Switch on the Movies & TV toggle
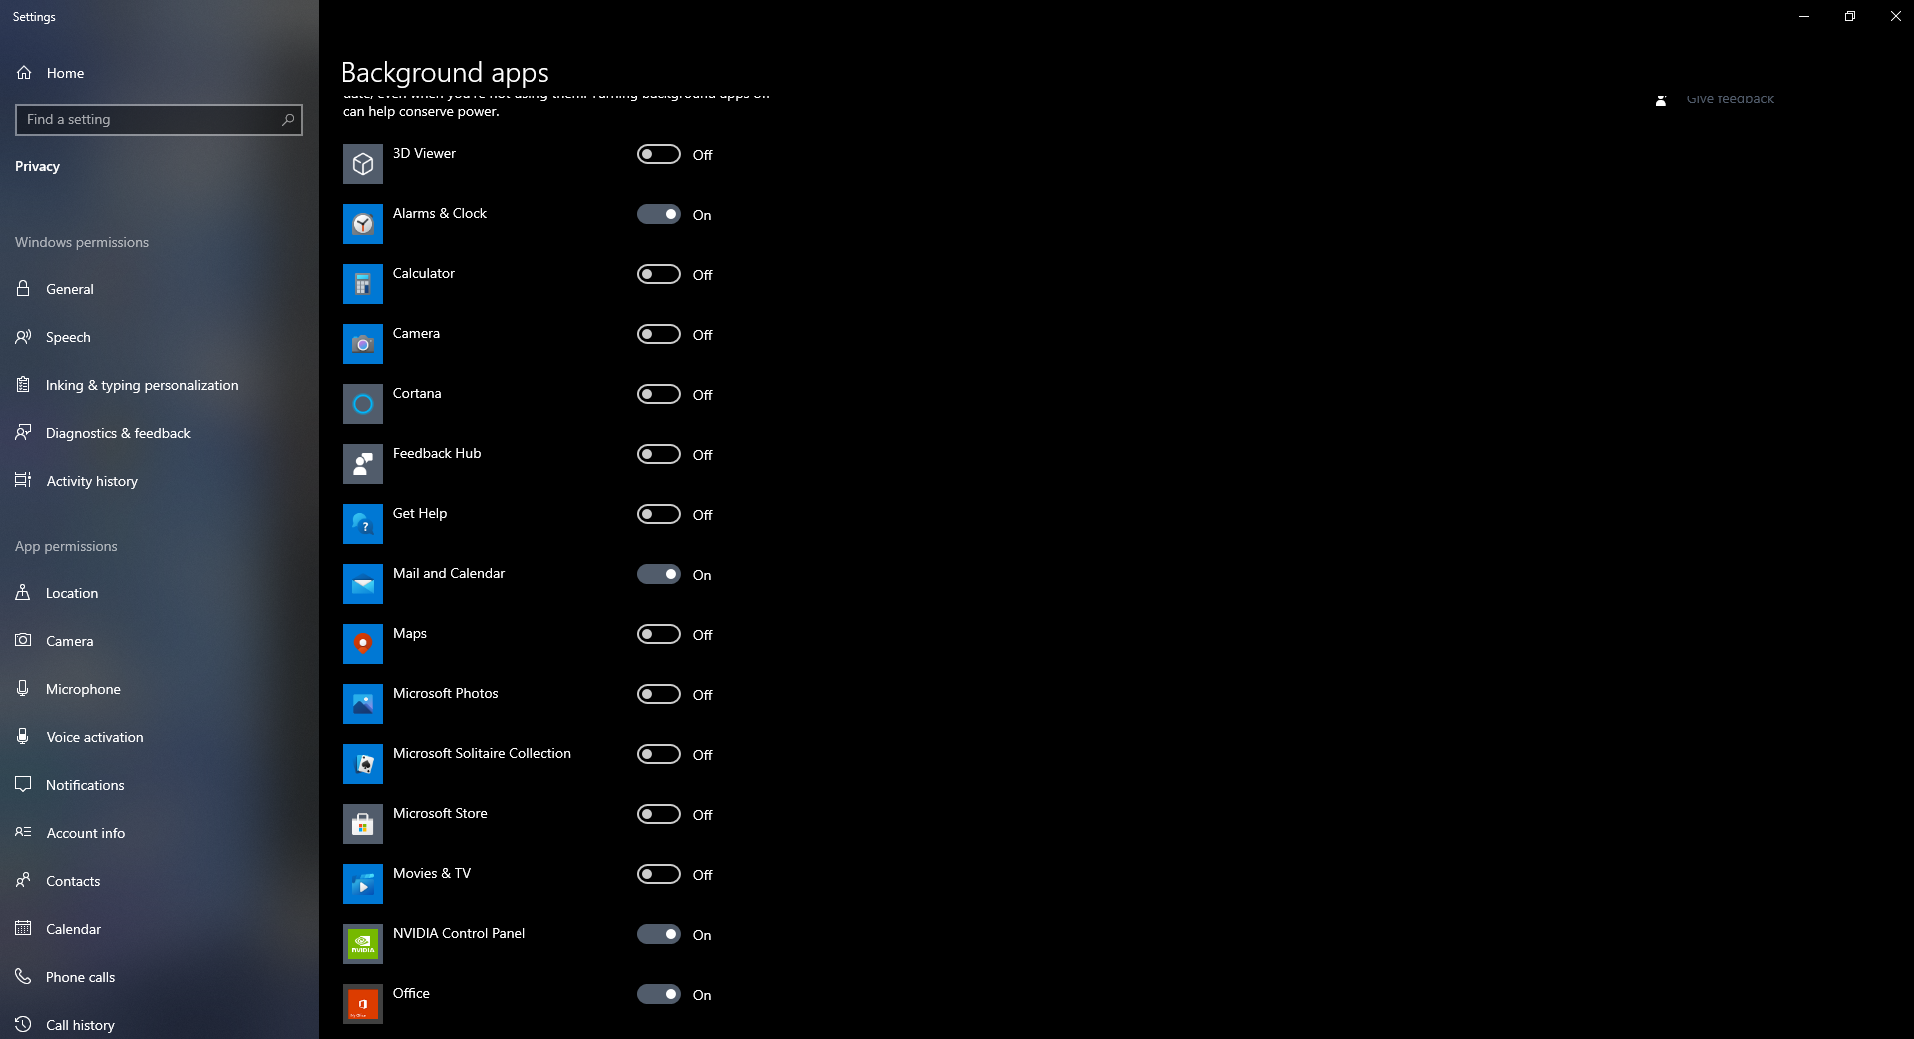Screen dimensions: 1914x1039 (x=659, y=874)
